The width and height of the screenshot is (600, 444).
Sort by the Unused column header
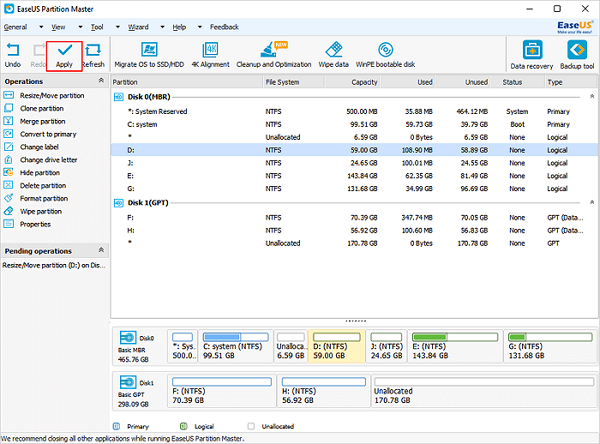click(463, 82)
